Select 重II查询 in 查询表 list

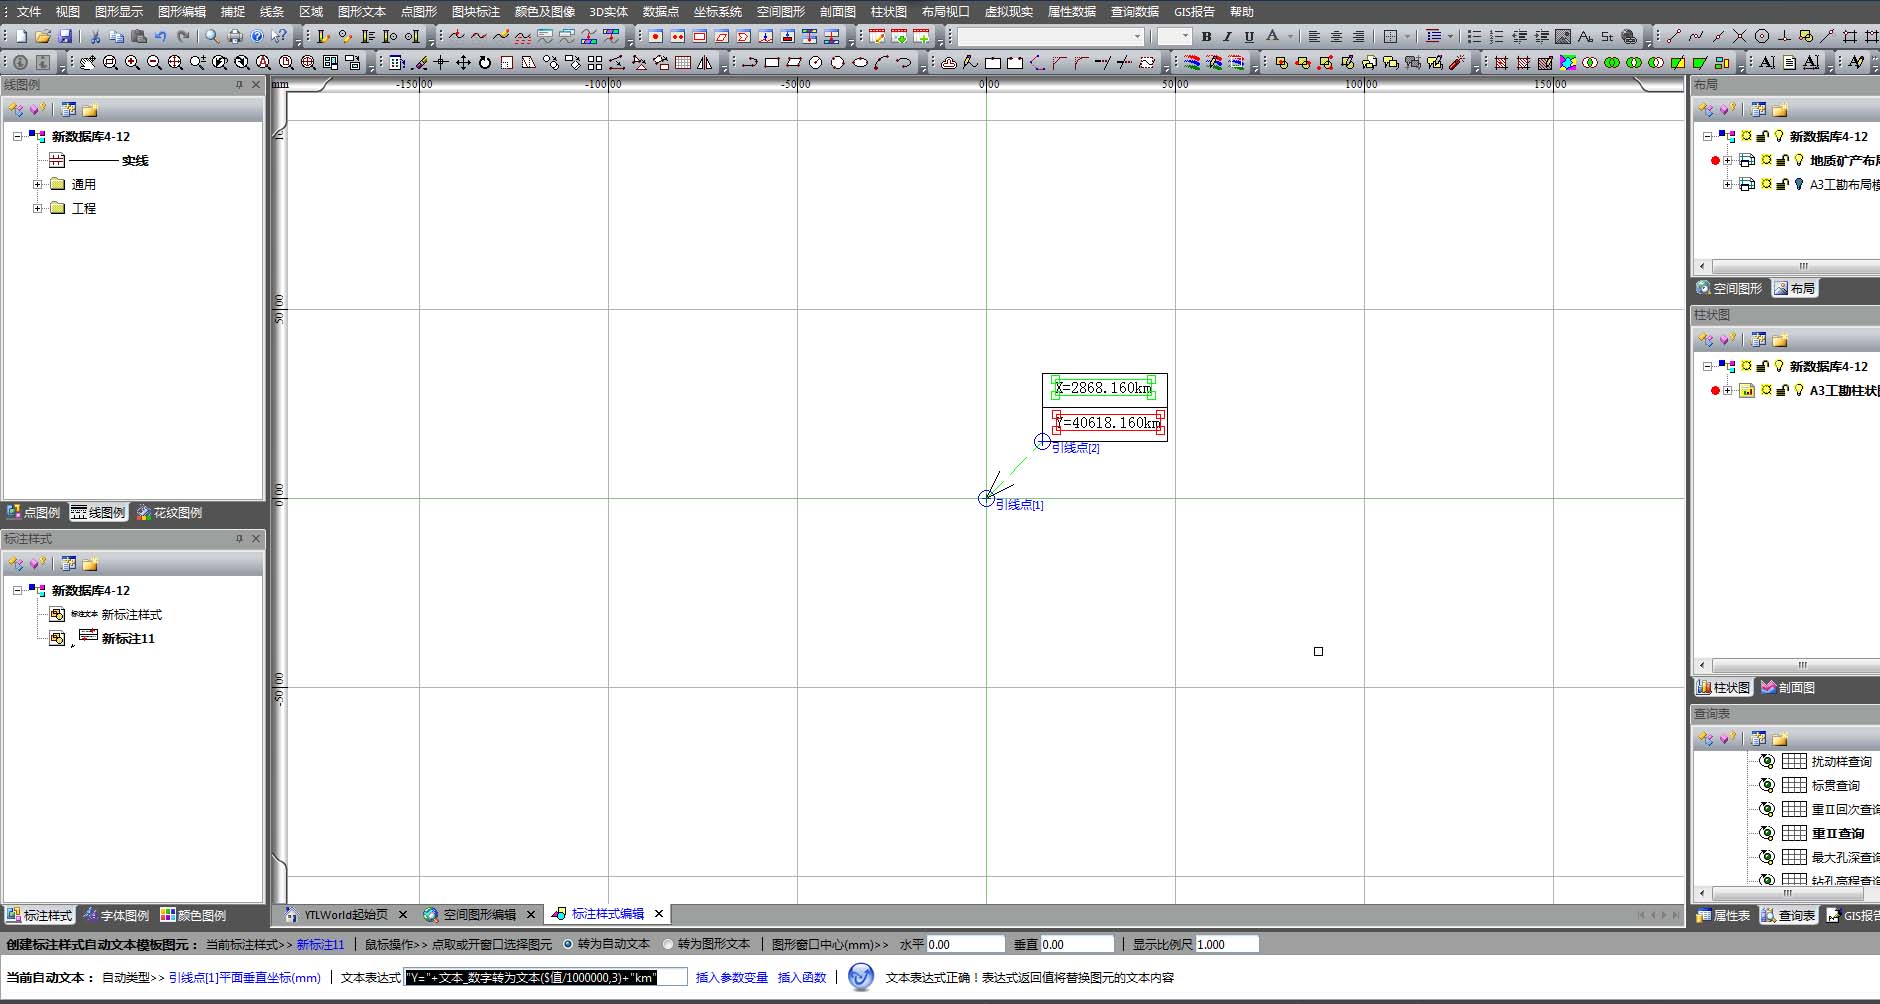point(1838,833)
